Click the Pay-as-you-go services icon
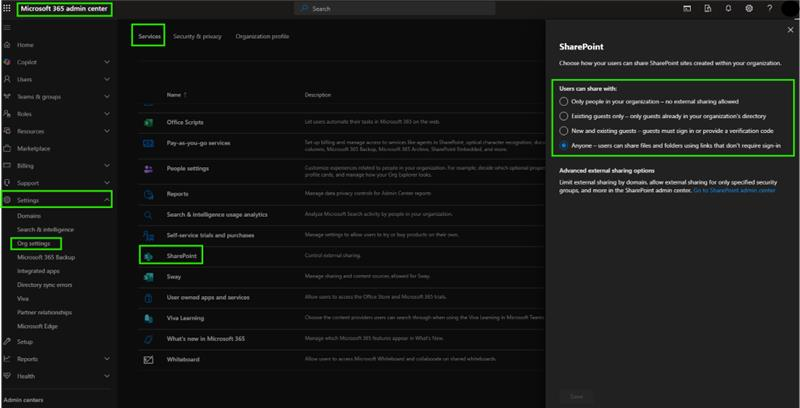The width and height of the screenshot is (800, 408). coord(148,143)
